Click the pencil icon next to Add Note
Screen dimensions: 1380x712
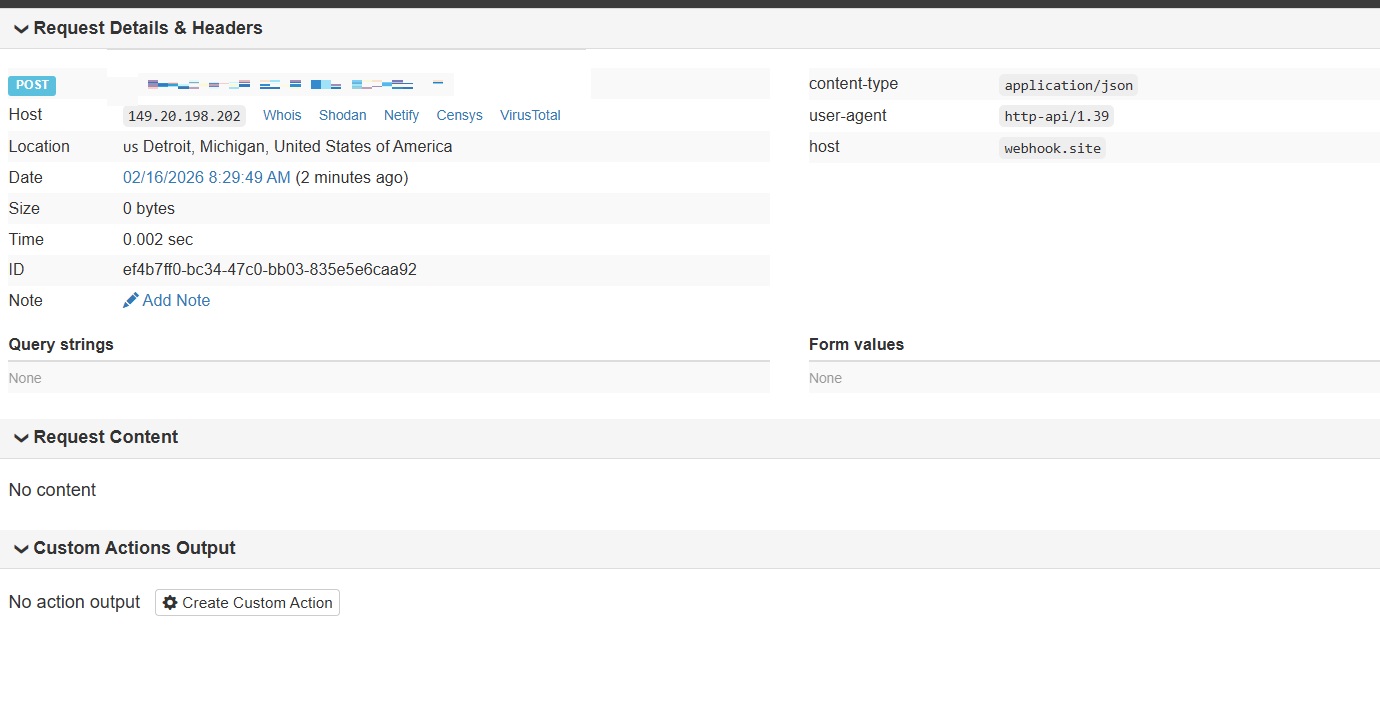click(x=130, y=300)
